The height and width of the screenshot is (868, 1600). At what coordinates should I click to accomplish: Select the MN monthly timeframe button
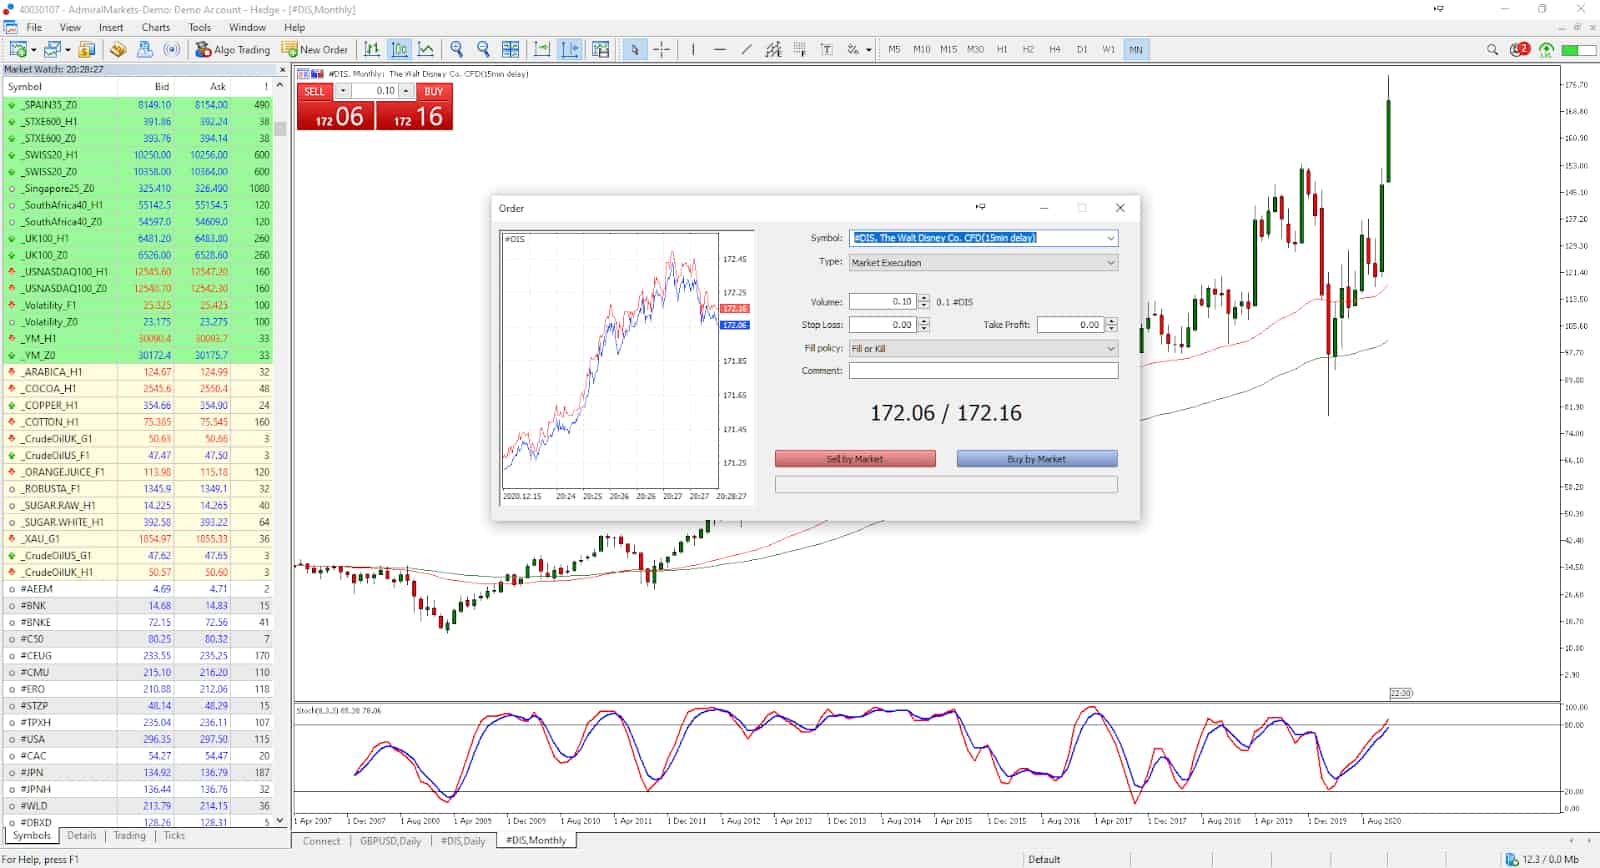[1136, 49]
